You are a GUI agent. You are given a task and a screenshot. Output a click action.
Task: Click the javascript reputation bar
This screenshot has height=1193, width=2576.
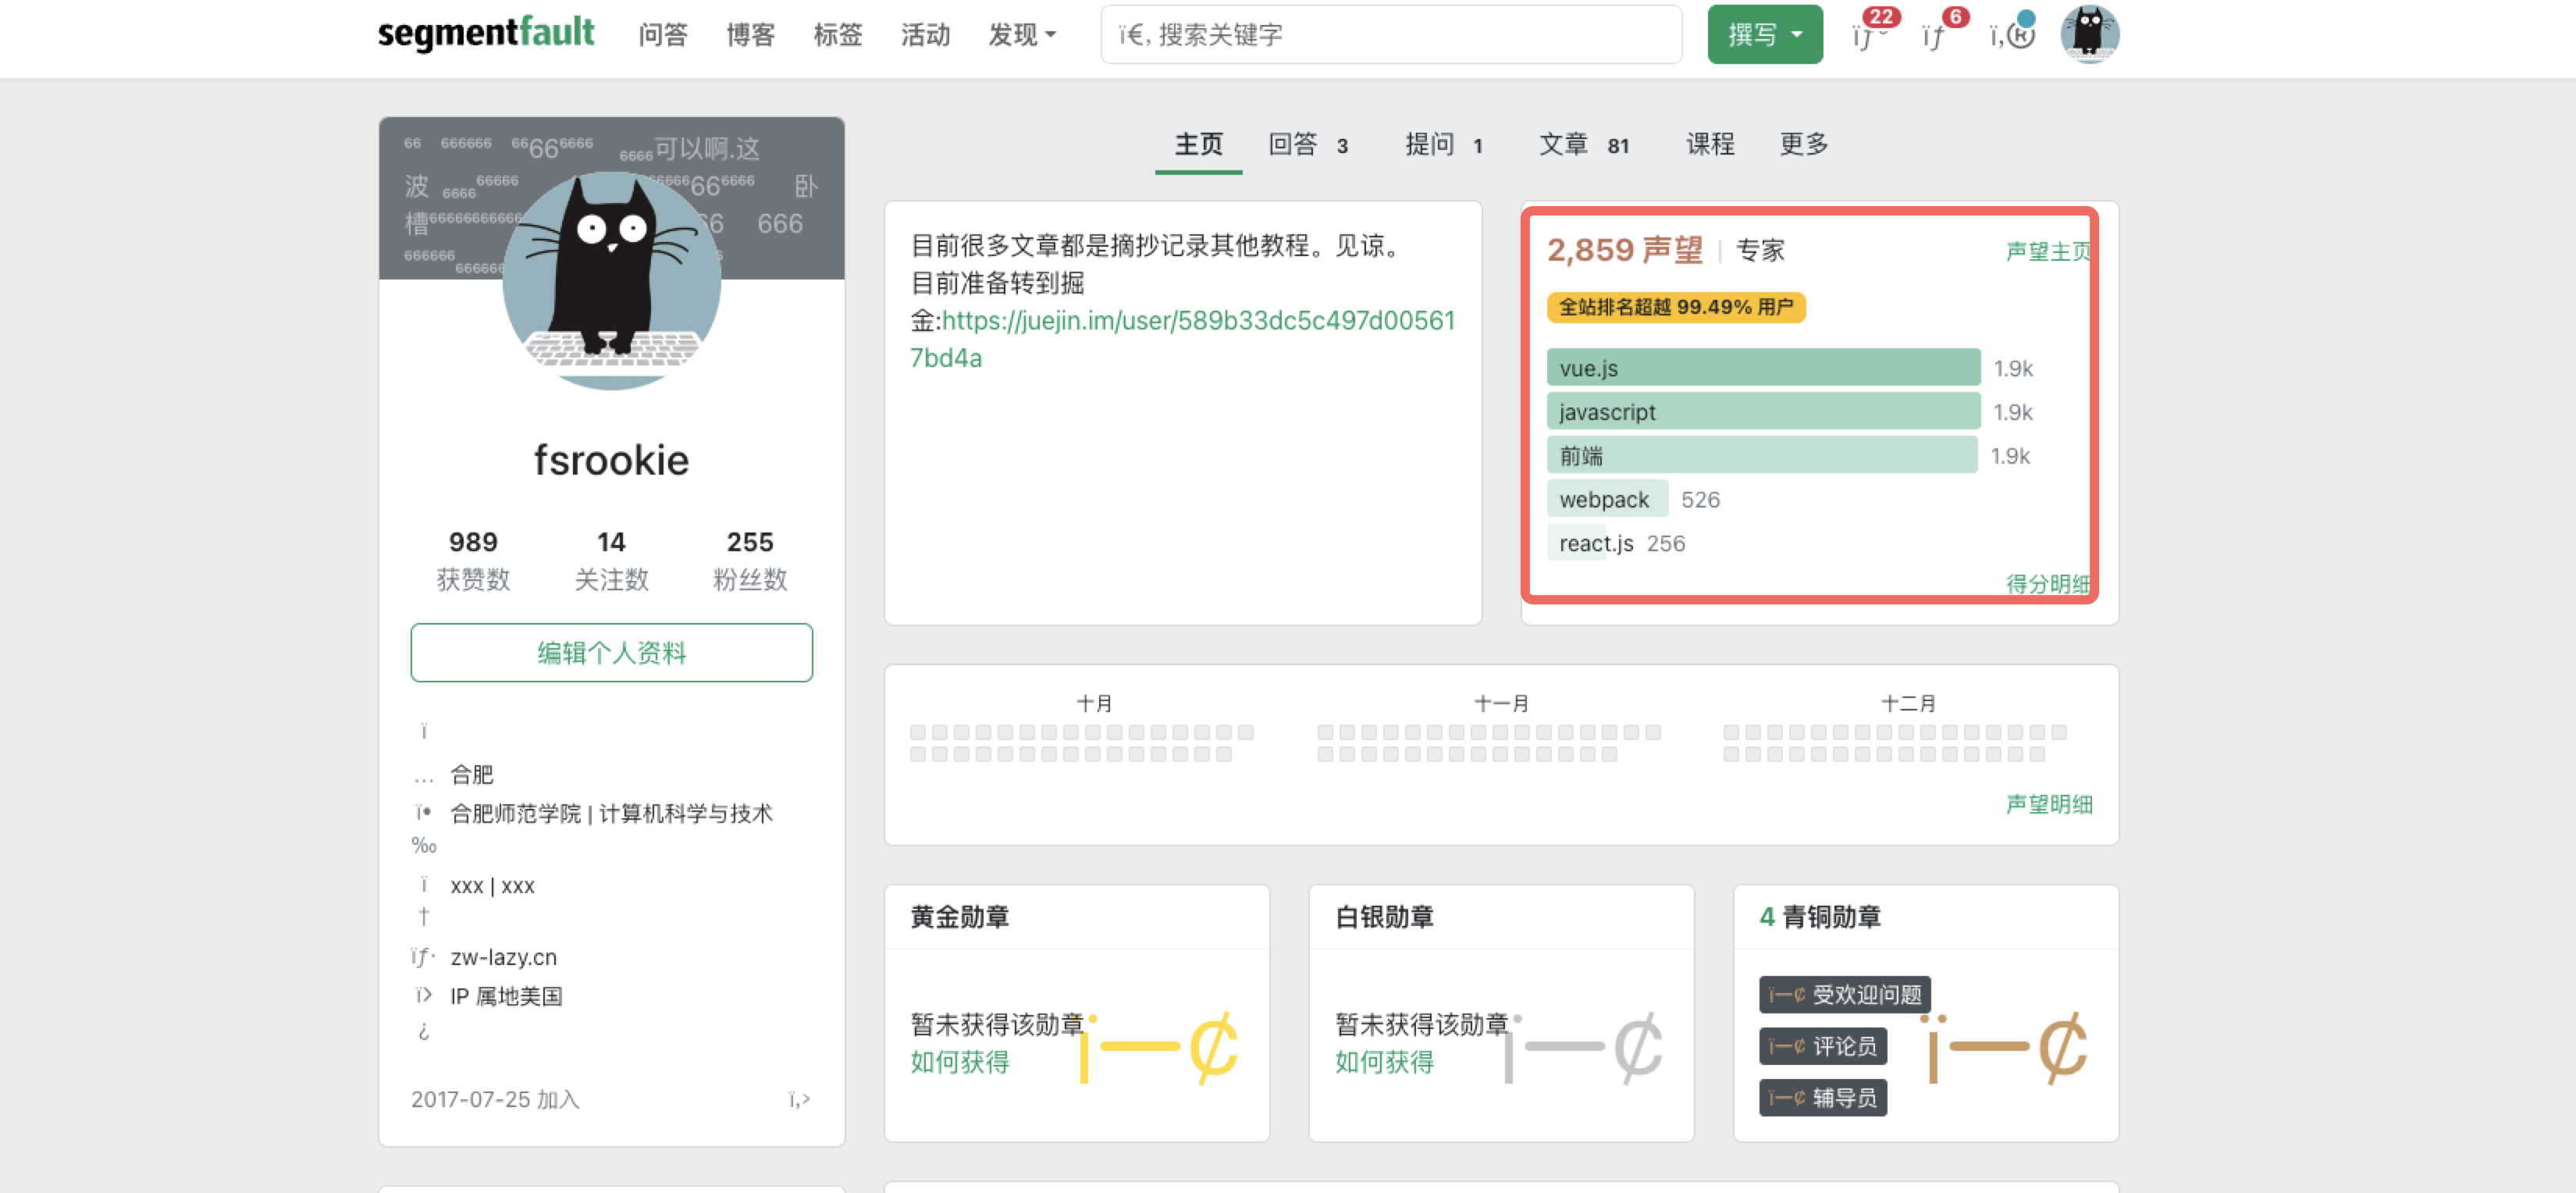[x=1763, y=412]
